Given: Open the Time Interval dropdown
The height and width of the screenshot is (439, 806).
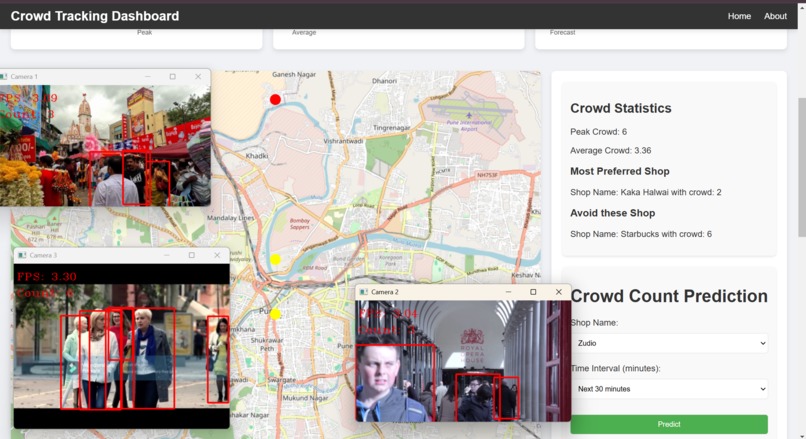Looking at the screenshot, I should 669,389.
